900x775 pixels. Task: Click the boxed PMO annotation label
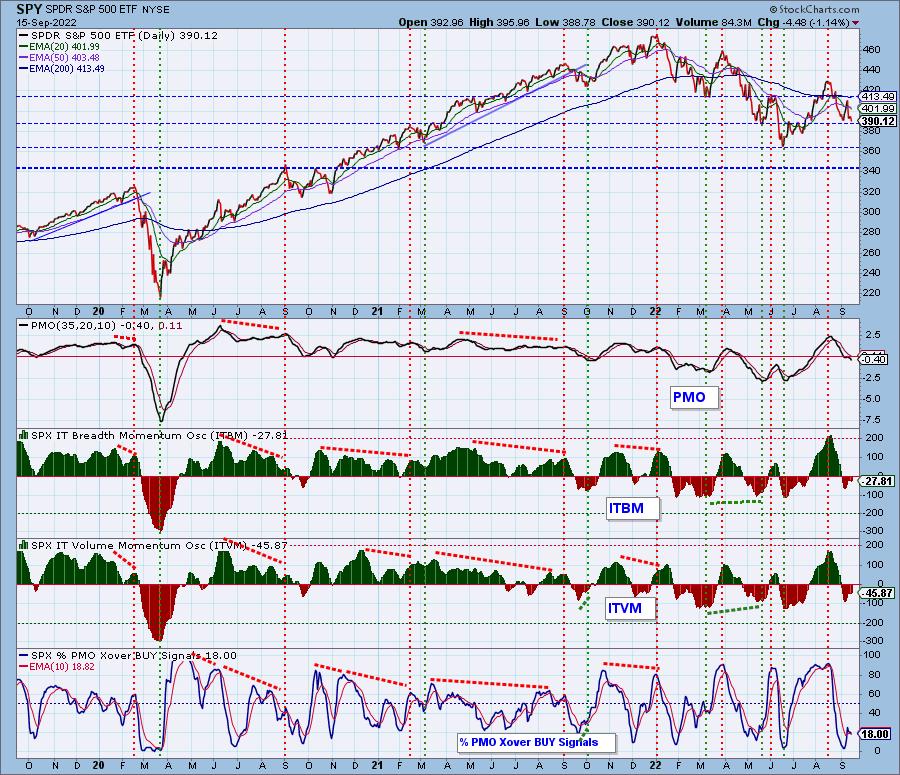click(695, 397)
